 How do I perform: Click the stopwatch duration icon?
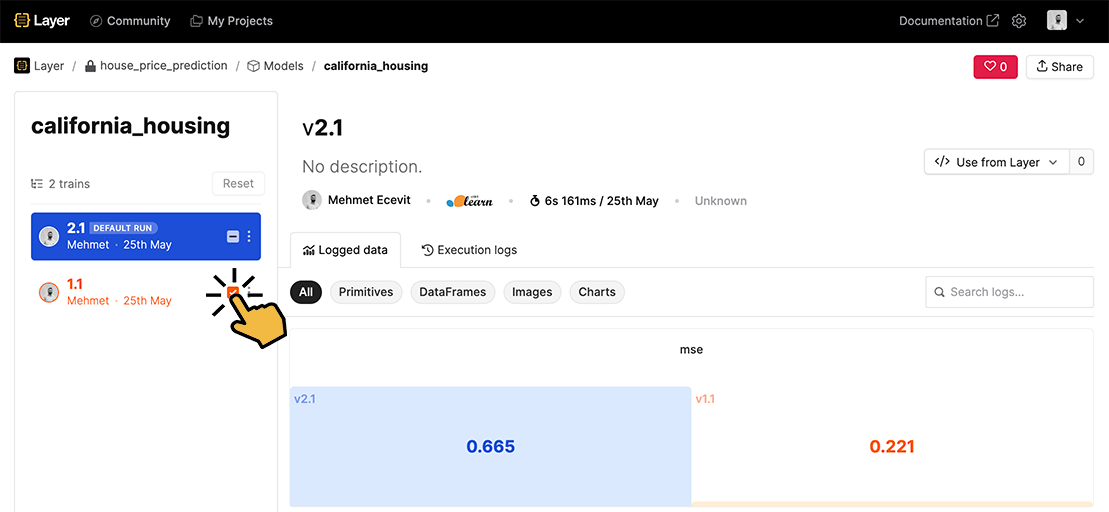click(535, 201)
